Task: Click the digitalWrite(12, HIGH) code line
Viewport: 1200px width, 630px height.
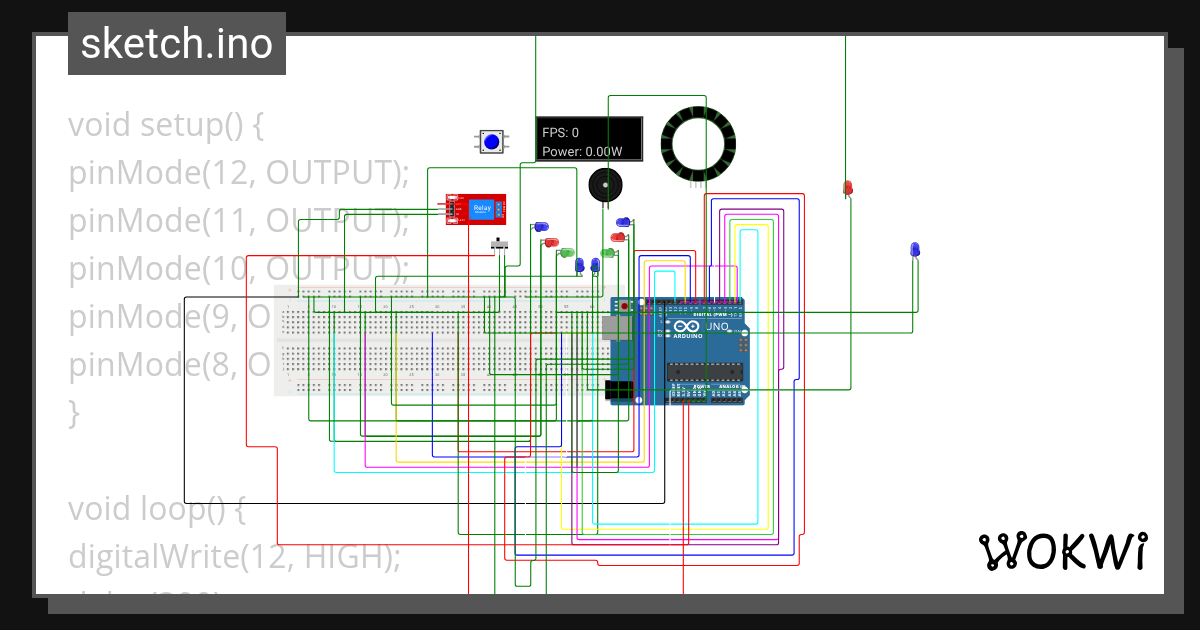Action: pyautogui.click(x=234, y=555)
